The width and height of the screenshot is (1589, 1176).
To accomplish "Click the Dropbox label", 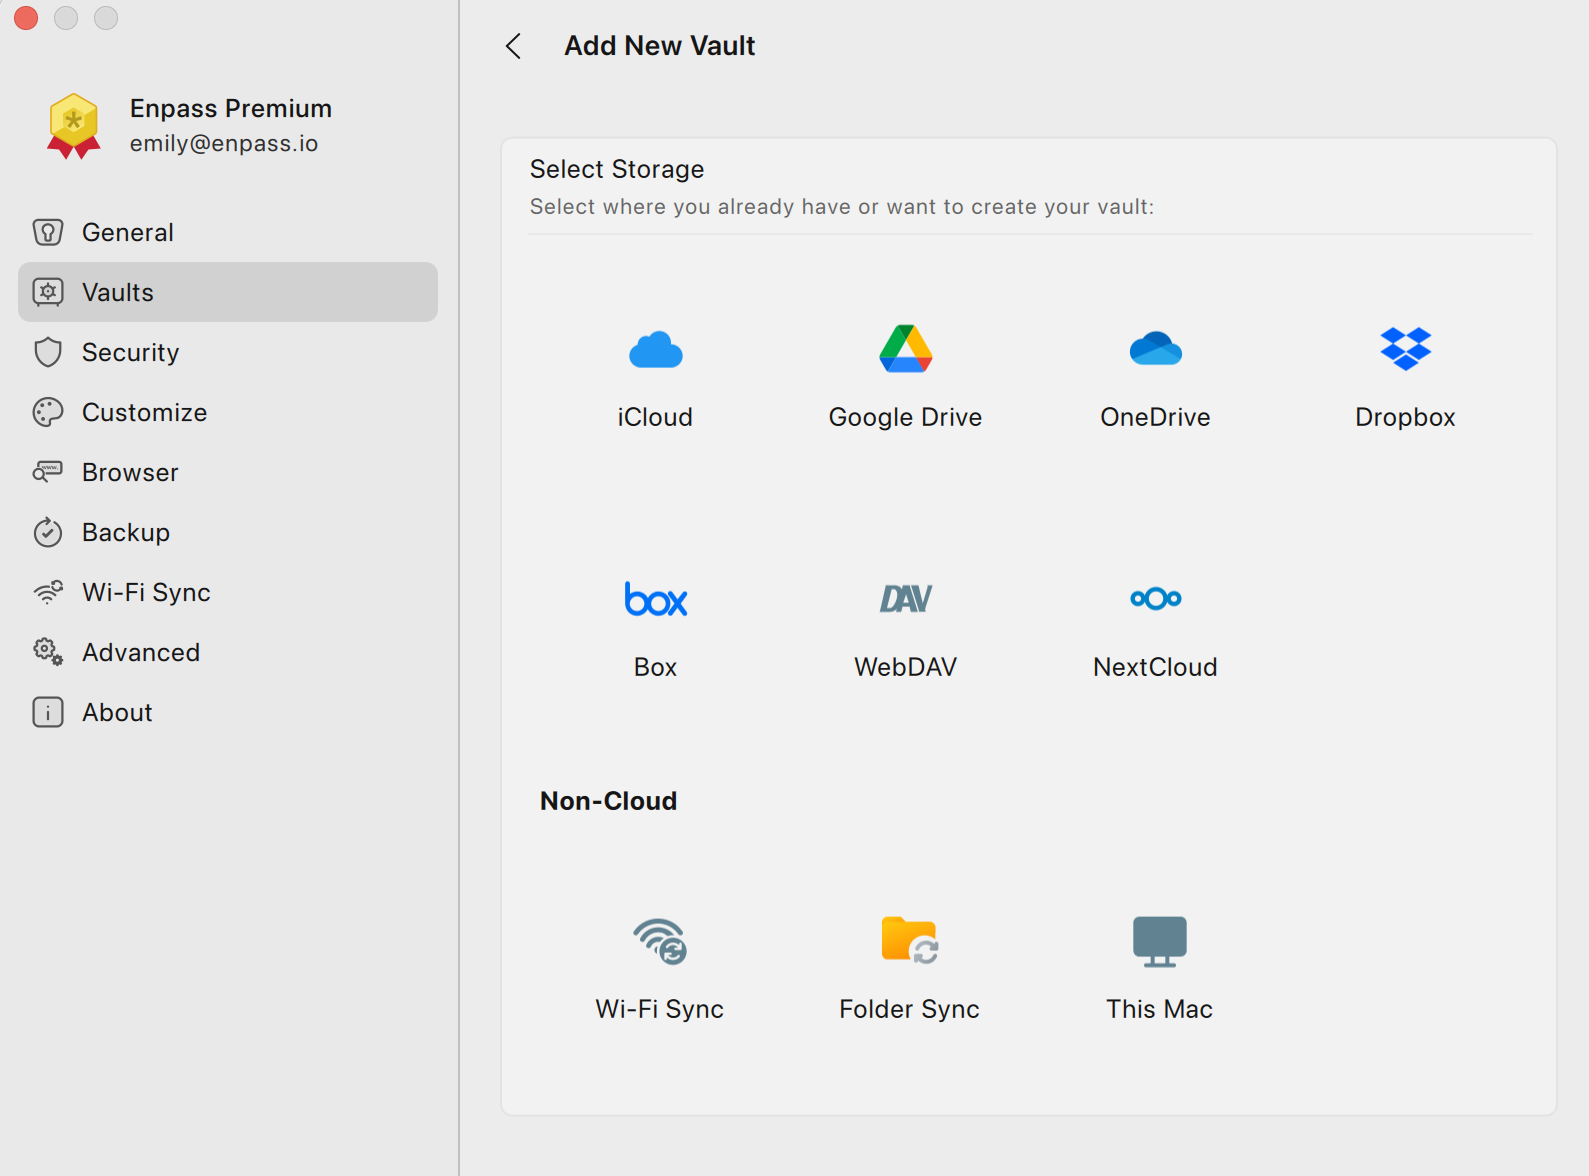I will tap(1406, 417).
